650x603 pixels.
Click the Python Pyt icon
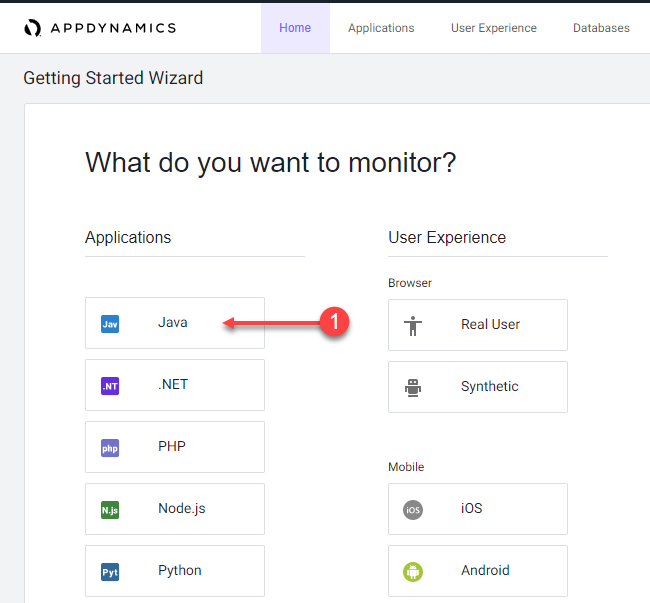coord(110,572)
